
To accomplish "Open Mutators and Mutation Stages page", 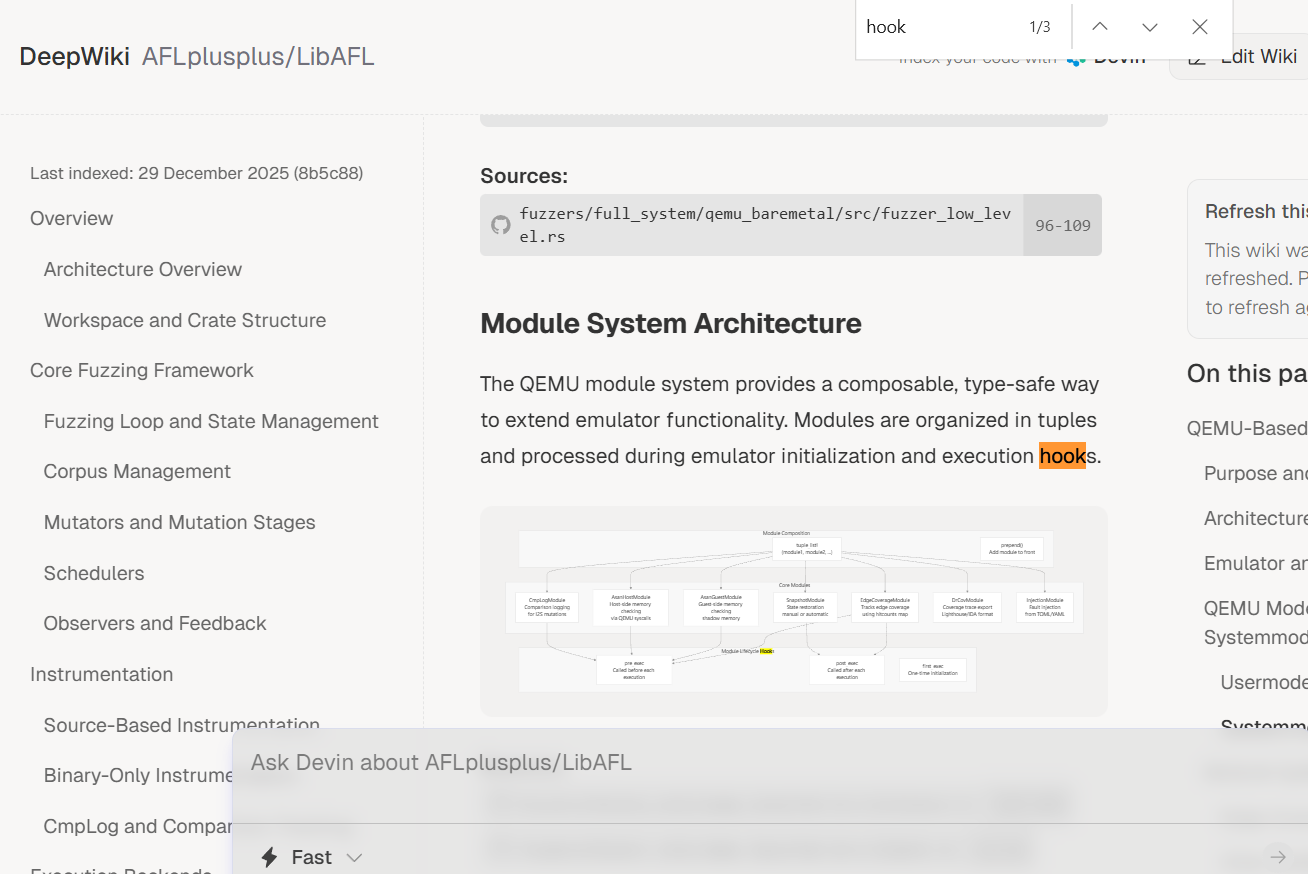I will coord(180,522).
